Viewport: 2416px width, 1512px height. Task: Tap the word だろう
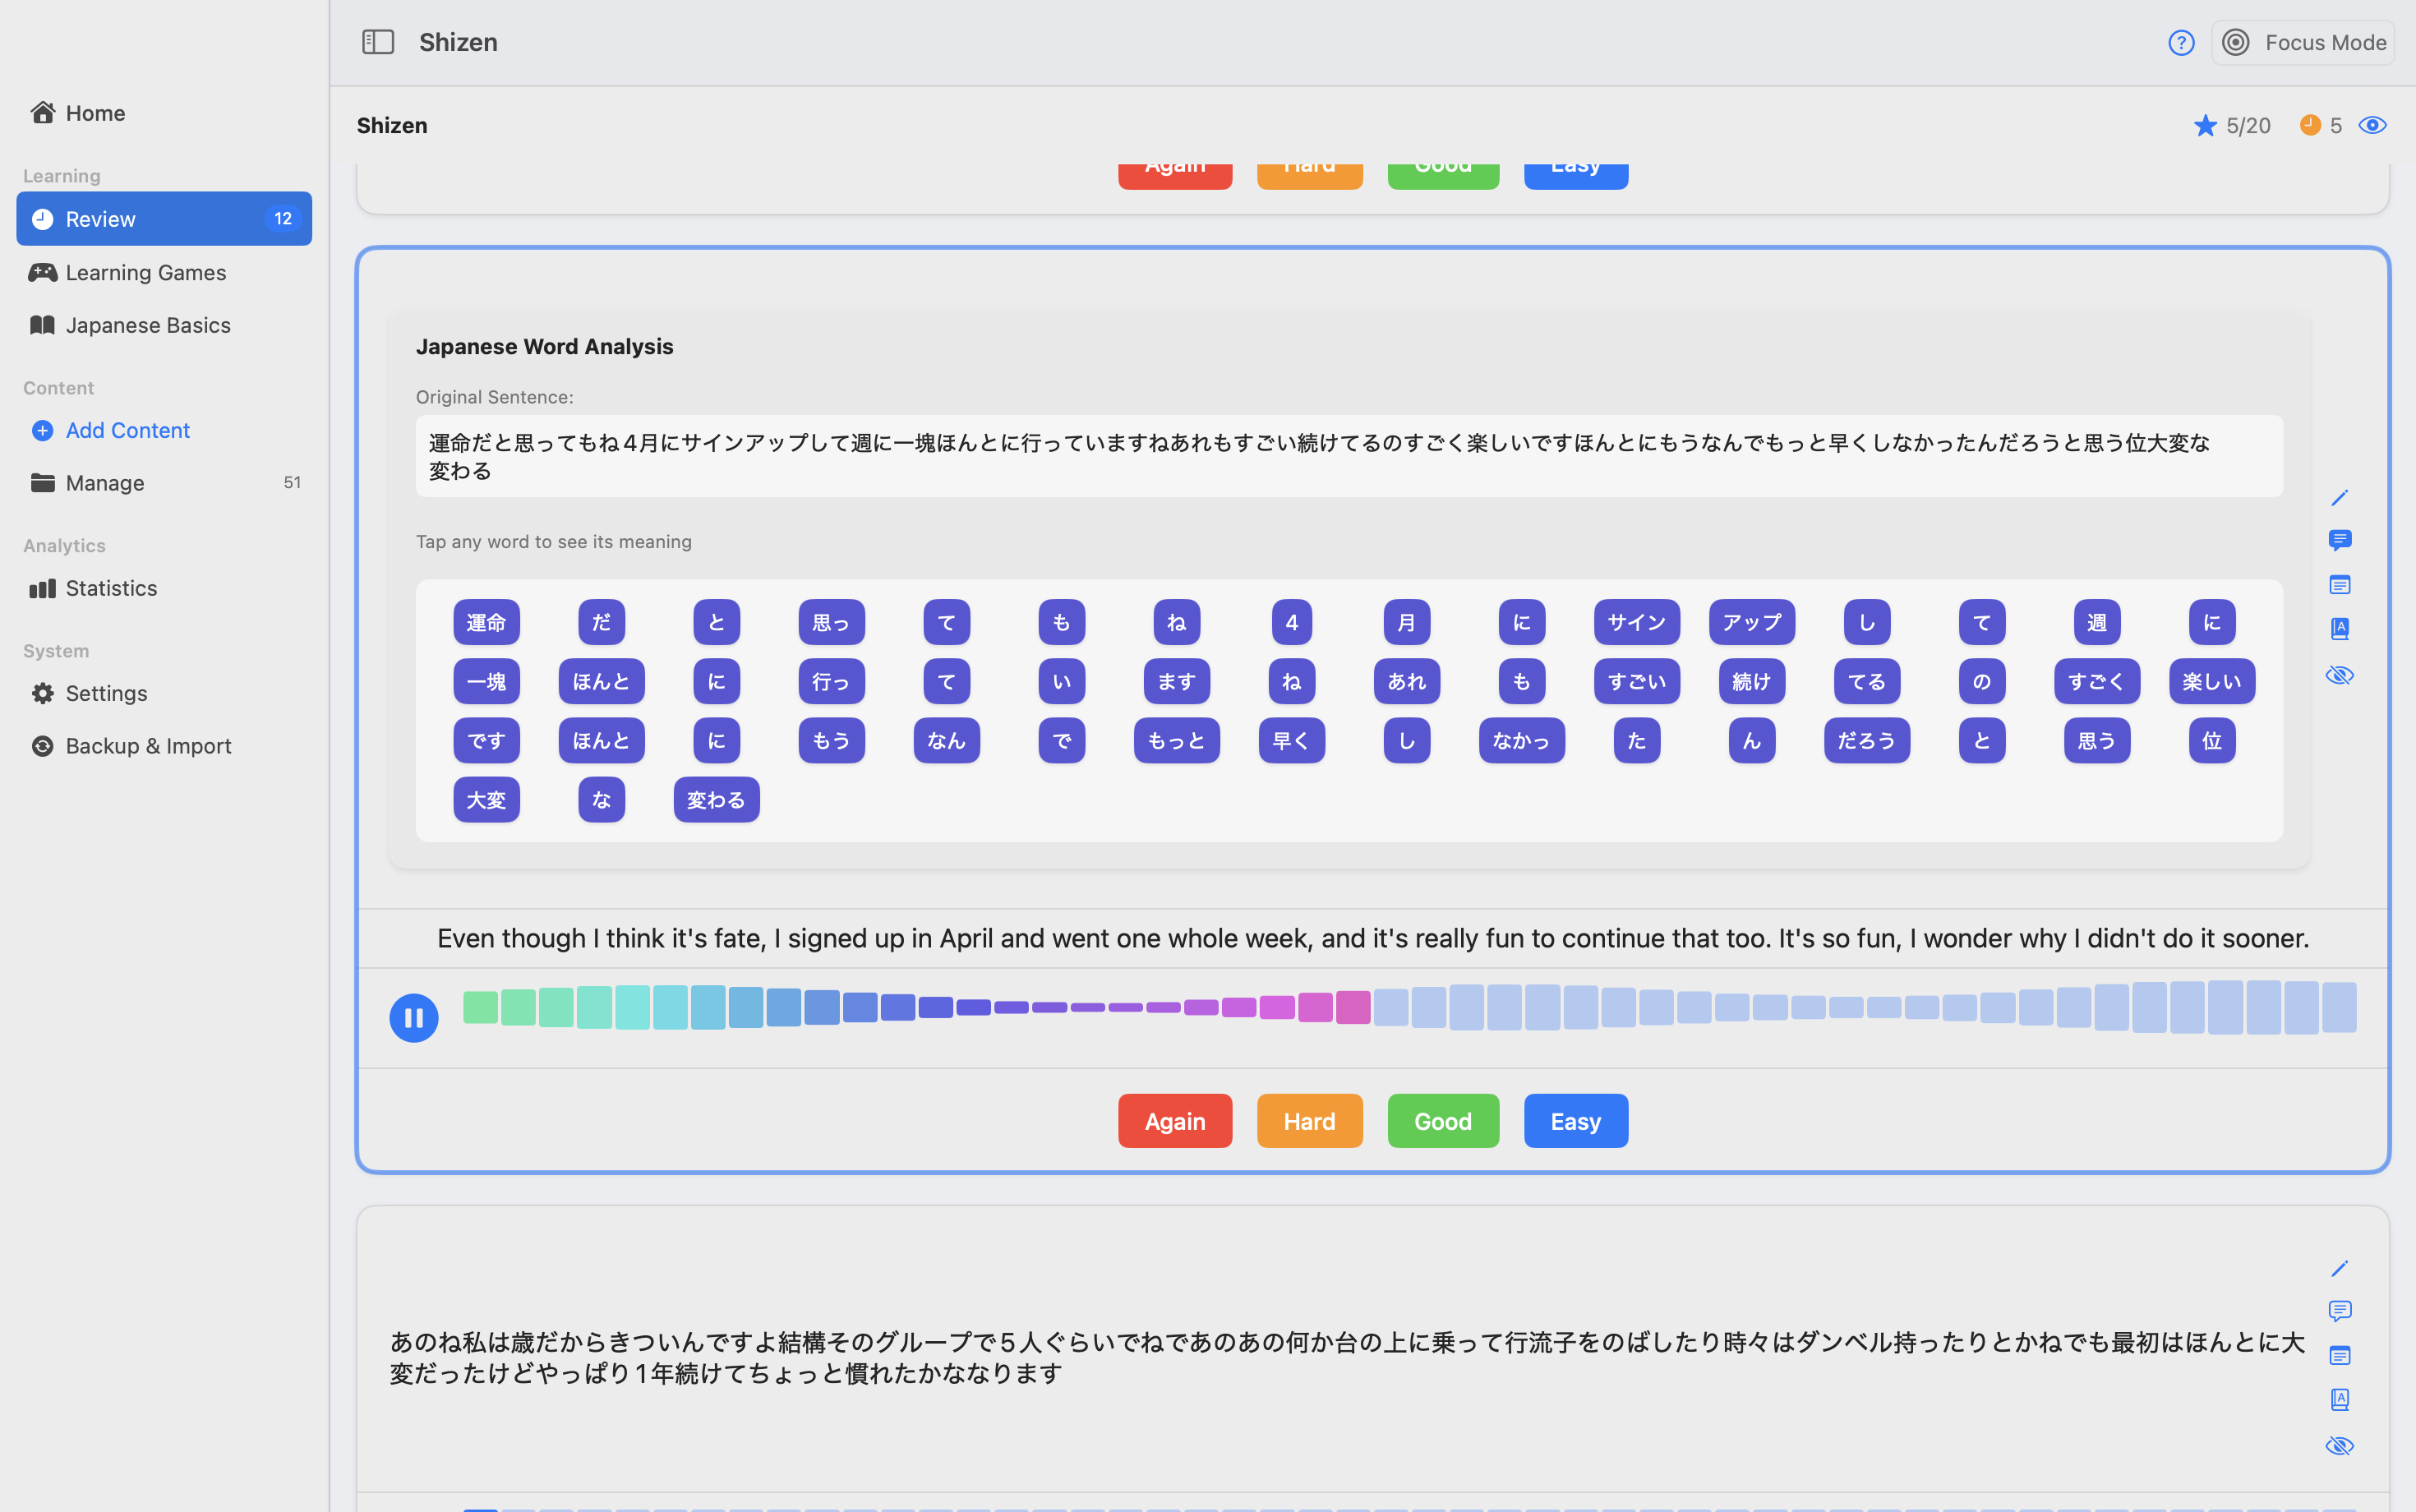1867,741
